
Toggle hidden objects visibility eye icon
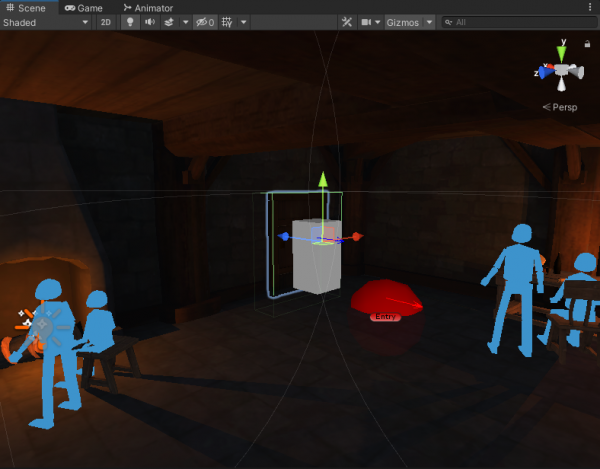tap(205, 23)
